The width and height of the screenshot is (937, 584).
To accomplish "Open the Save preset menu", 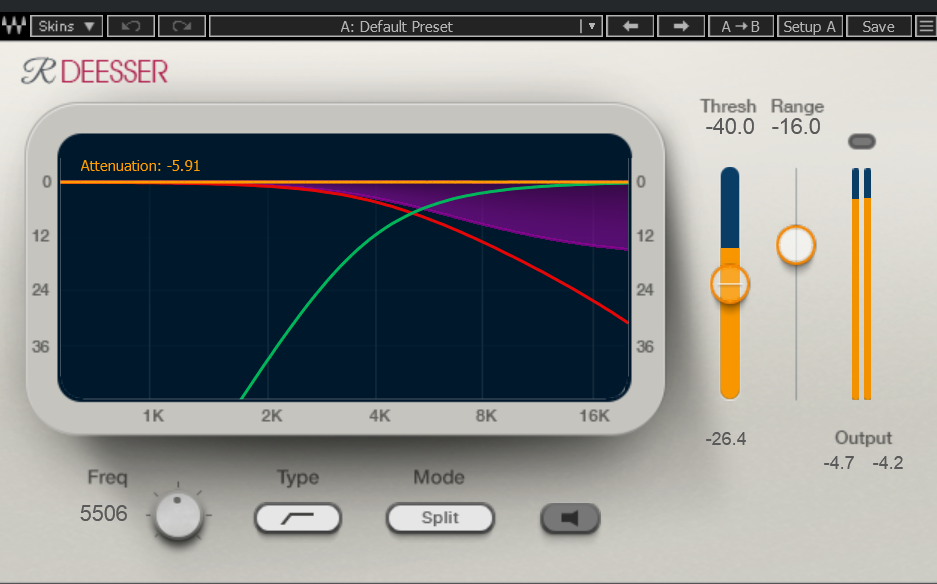I will pos(878,26).
